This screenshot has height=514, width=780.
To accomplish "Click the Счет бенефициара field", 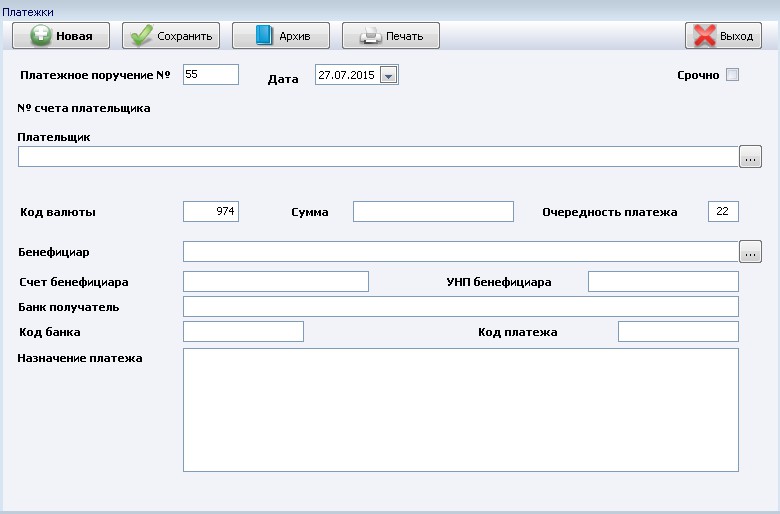I will point(276,282).
